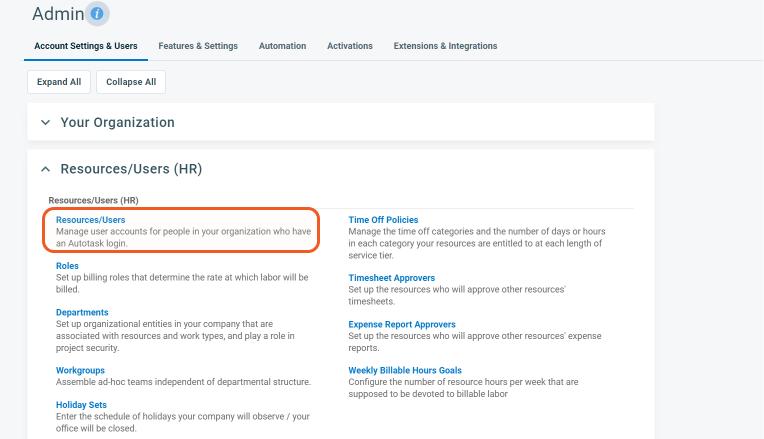Open the Expense Report Approvers link
The image size is (764, 439).
tap(402, 324)
